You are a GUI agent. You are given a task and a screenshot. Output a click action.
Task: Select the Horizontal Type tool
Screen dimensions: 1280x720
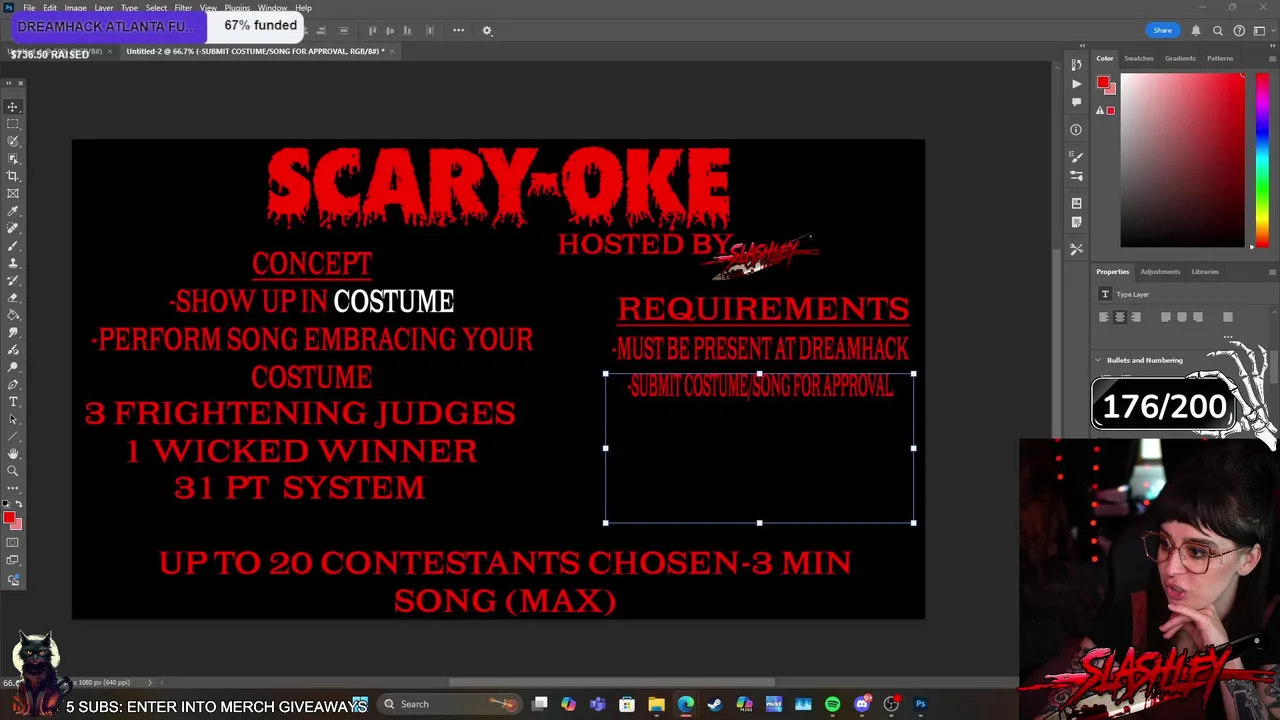(x=13, y=402)
